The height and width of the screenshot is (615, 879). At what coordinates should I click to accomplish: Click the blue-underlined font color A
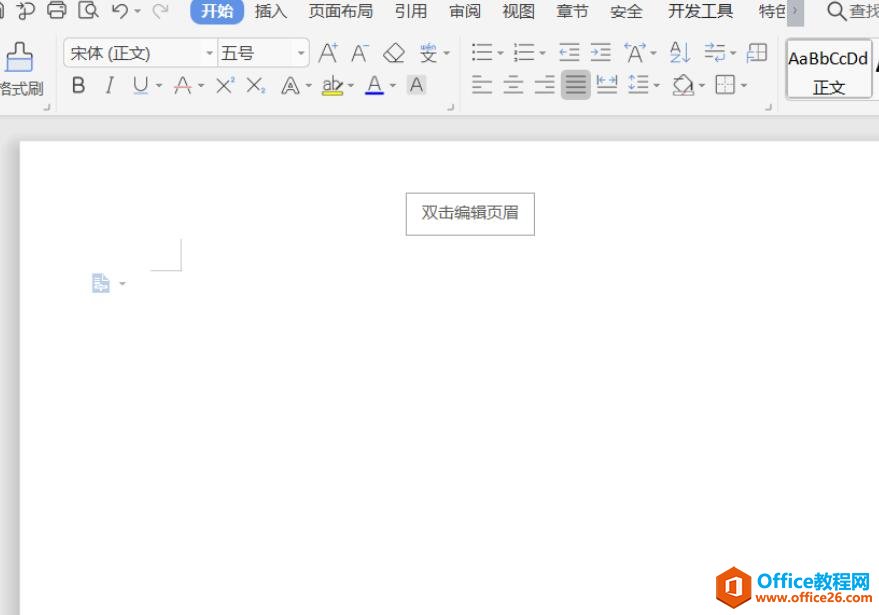pos(374,86)
